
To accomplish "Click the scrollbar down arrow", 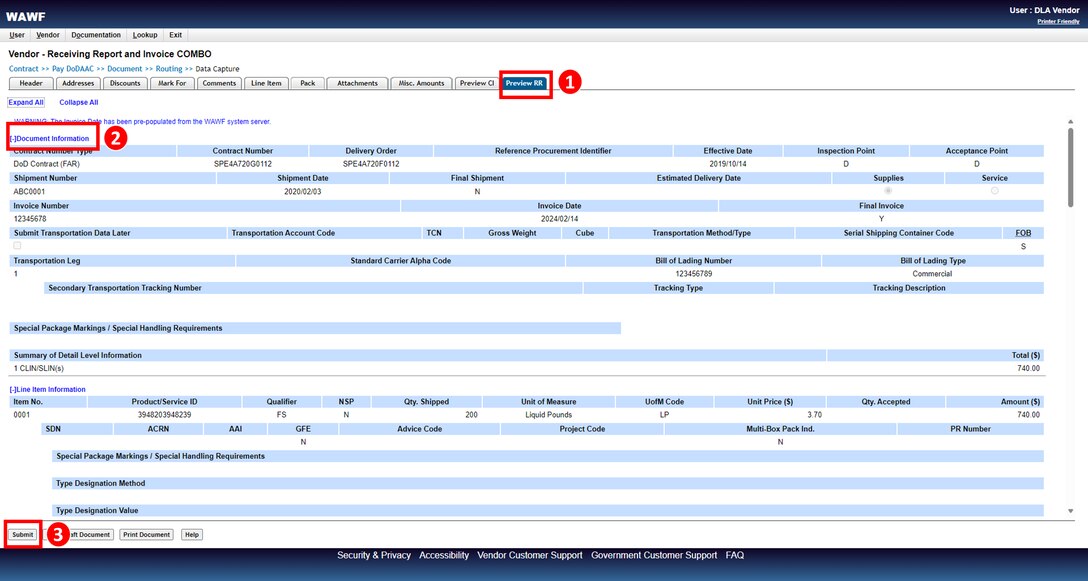I will pyautogui.click(x=1071, y=512).
